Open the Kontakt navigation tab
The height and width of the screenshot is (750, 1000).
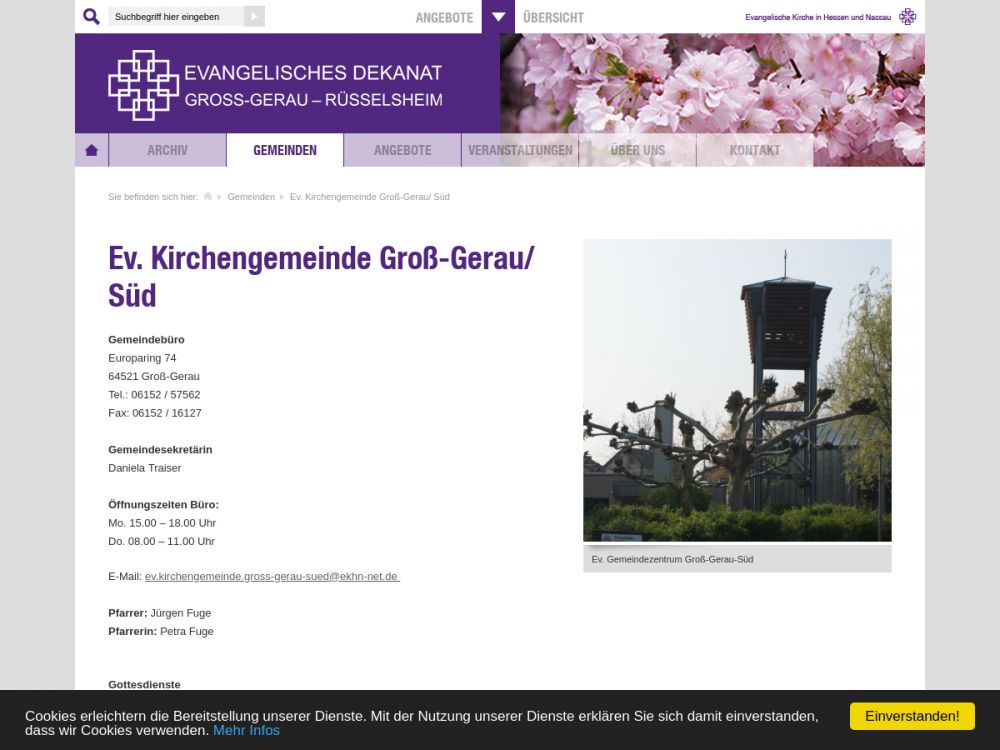[754, 150]
